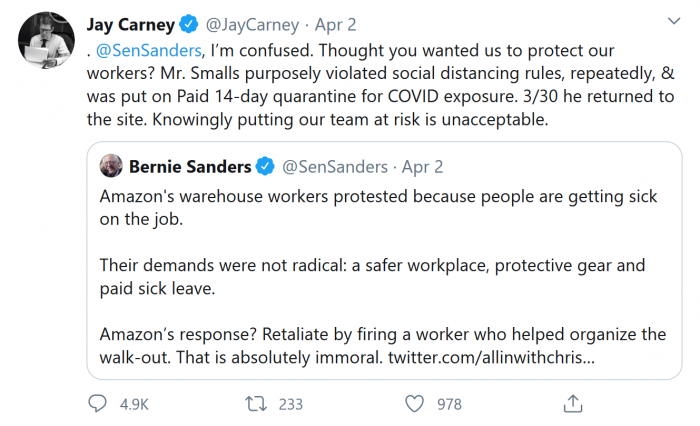The height and width of the screenshot is (426, 700).
Task: Click the 4.9K replies count
Action: pyautogui.click(x=133, y=404)
